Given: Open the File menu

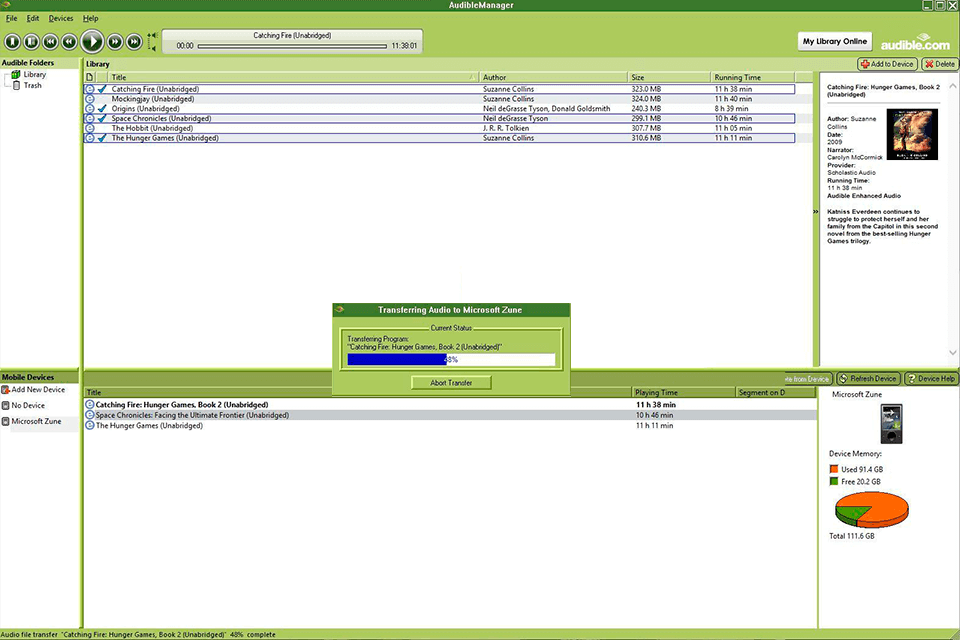Looking at the screenshot, I should [x=12, y=18].
